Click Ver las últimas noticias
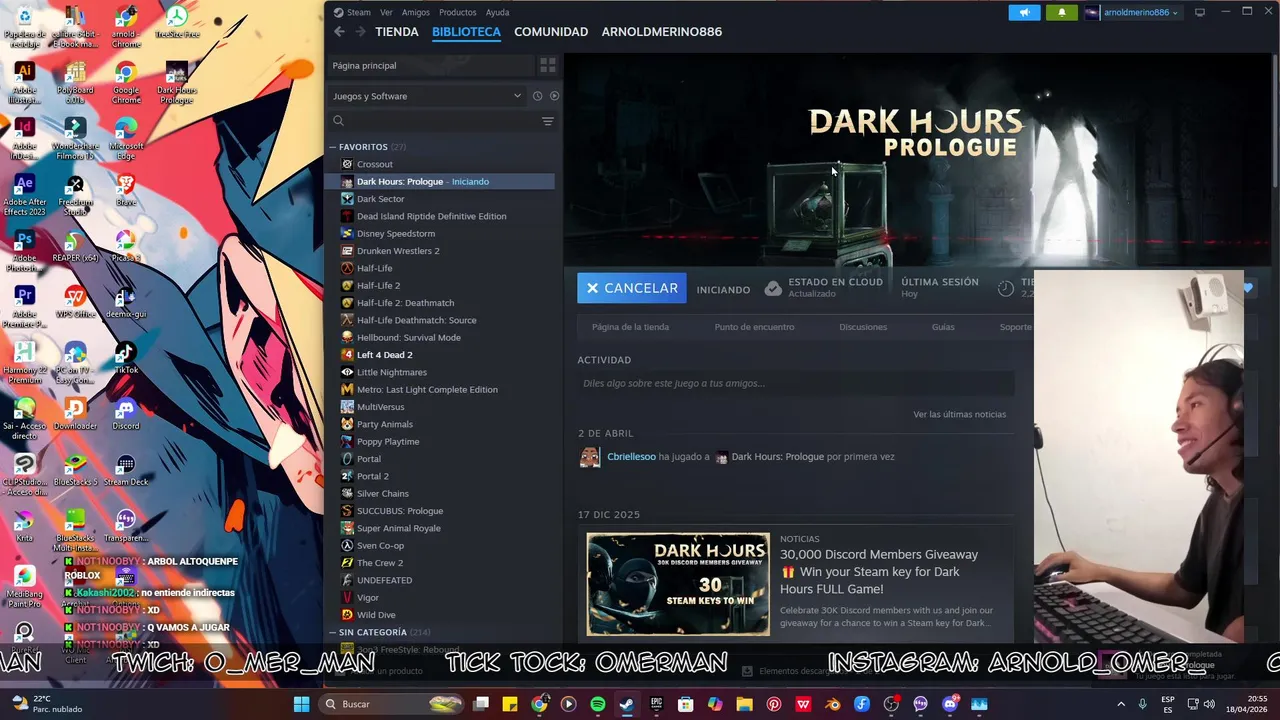The image size is (1280, 720). pyautogui.click(x=959, y=414)
